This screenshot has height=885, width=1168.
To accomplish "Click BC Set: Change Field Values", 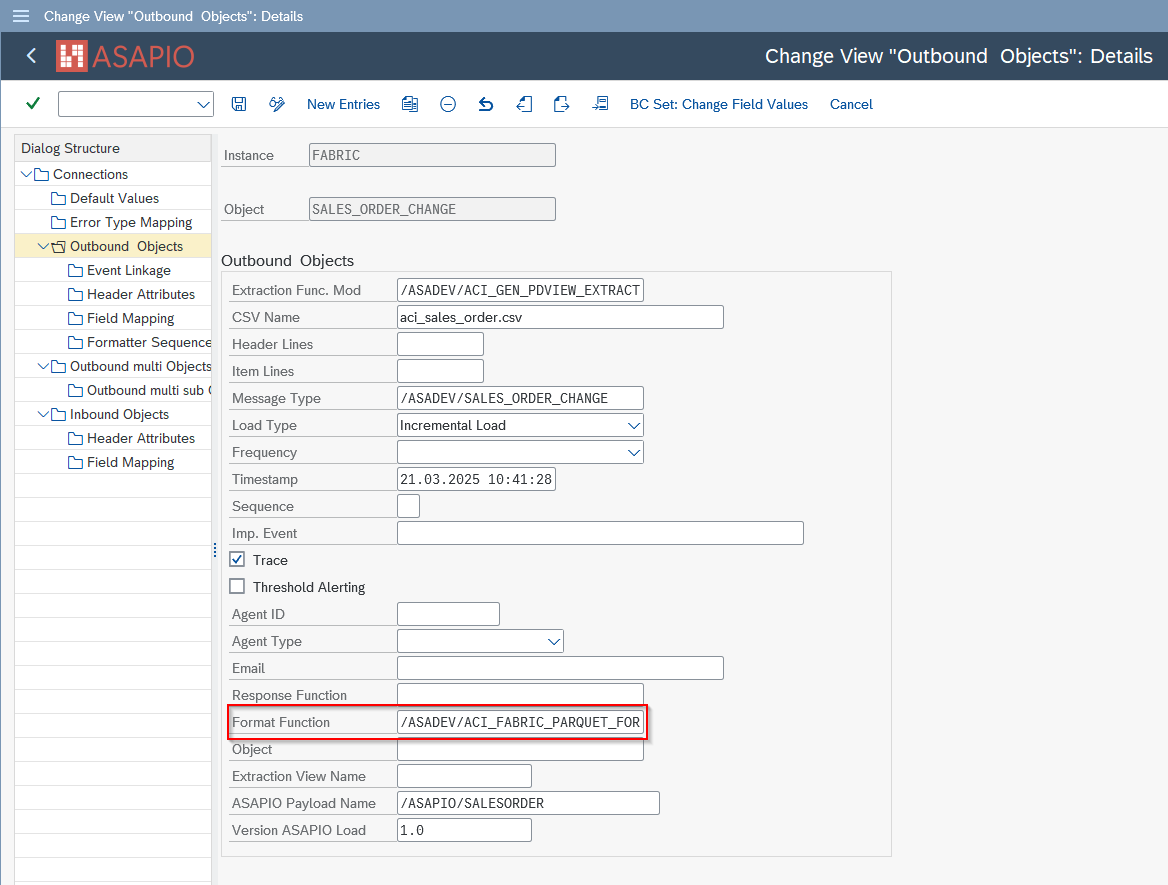I will (x=719, y=104).
